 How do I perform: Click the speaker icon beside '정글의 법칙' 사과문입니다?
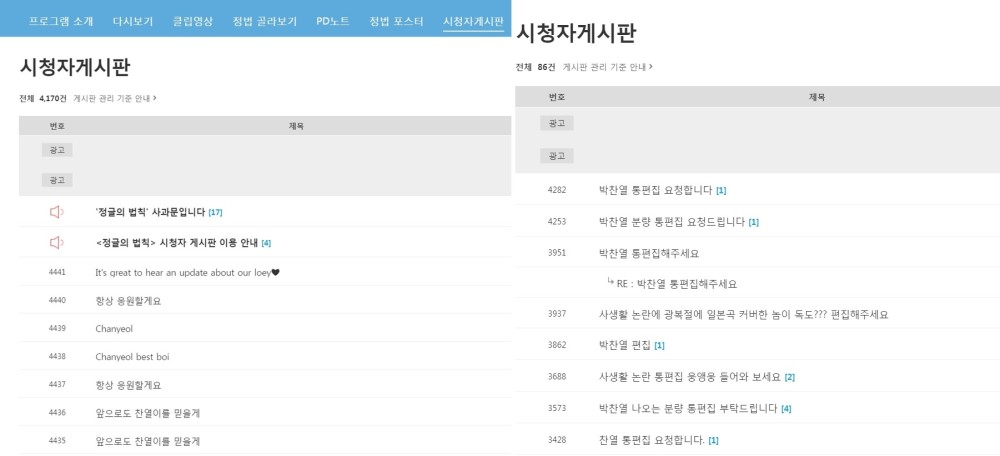pos(57,212)
